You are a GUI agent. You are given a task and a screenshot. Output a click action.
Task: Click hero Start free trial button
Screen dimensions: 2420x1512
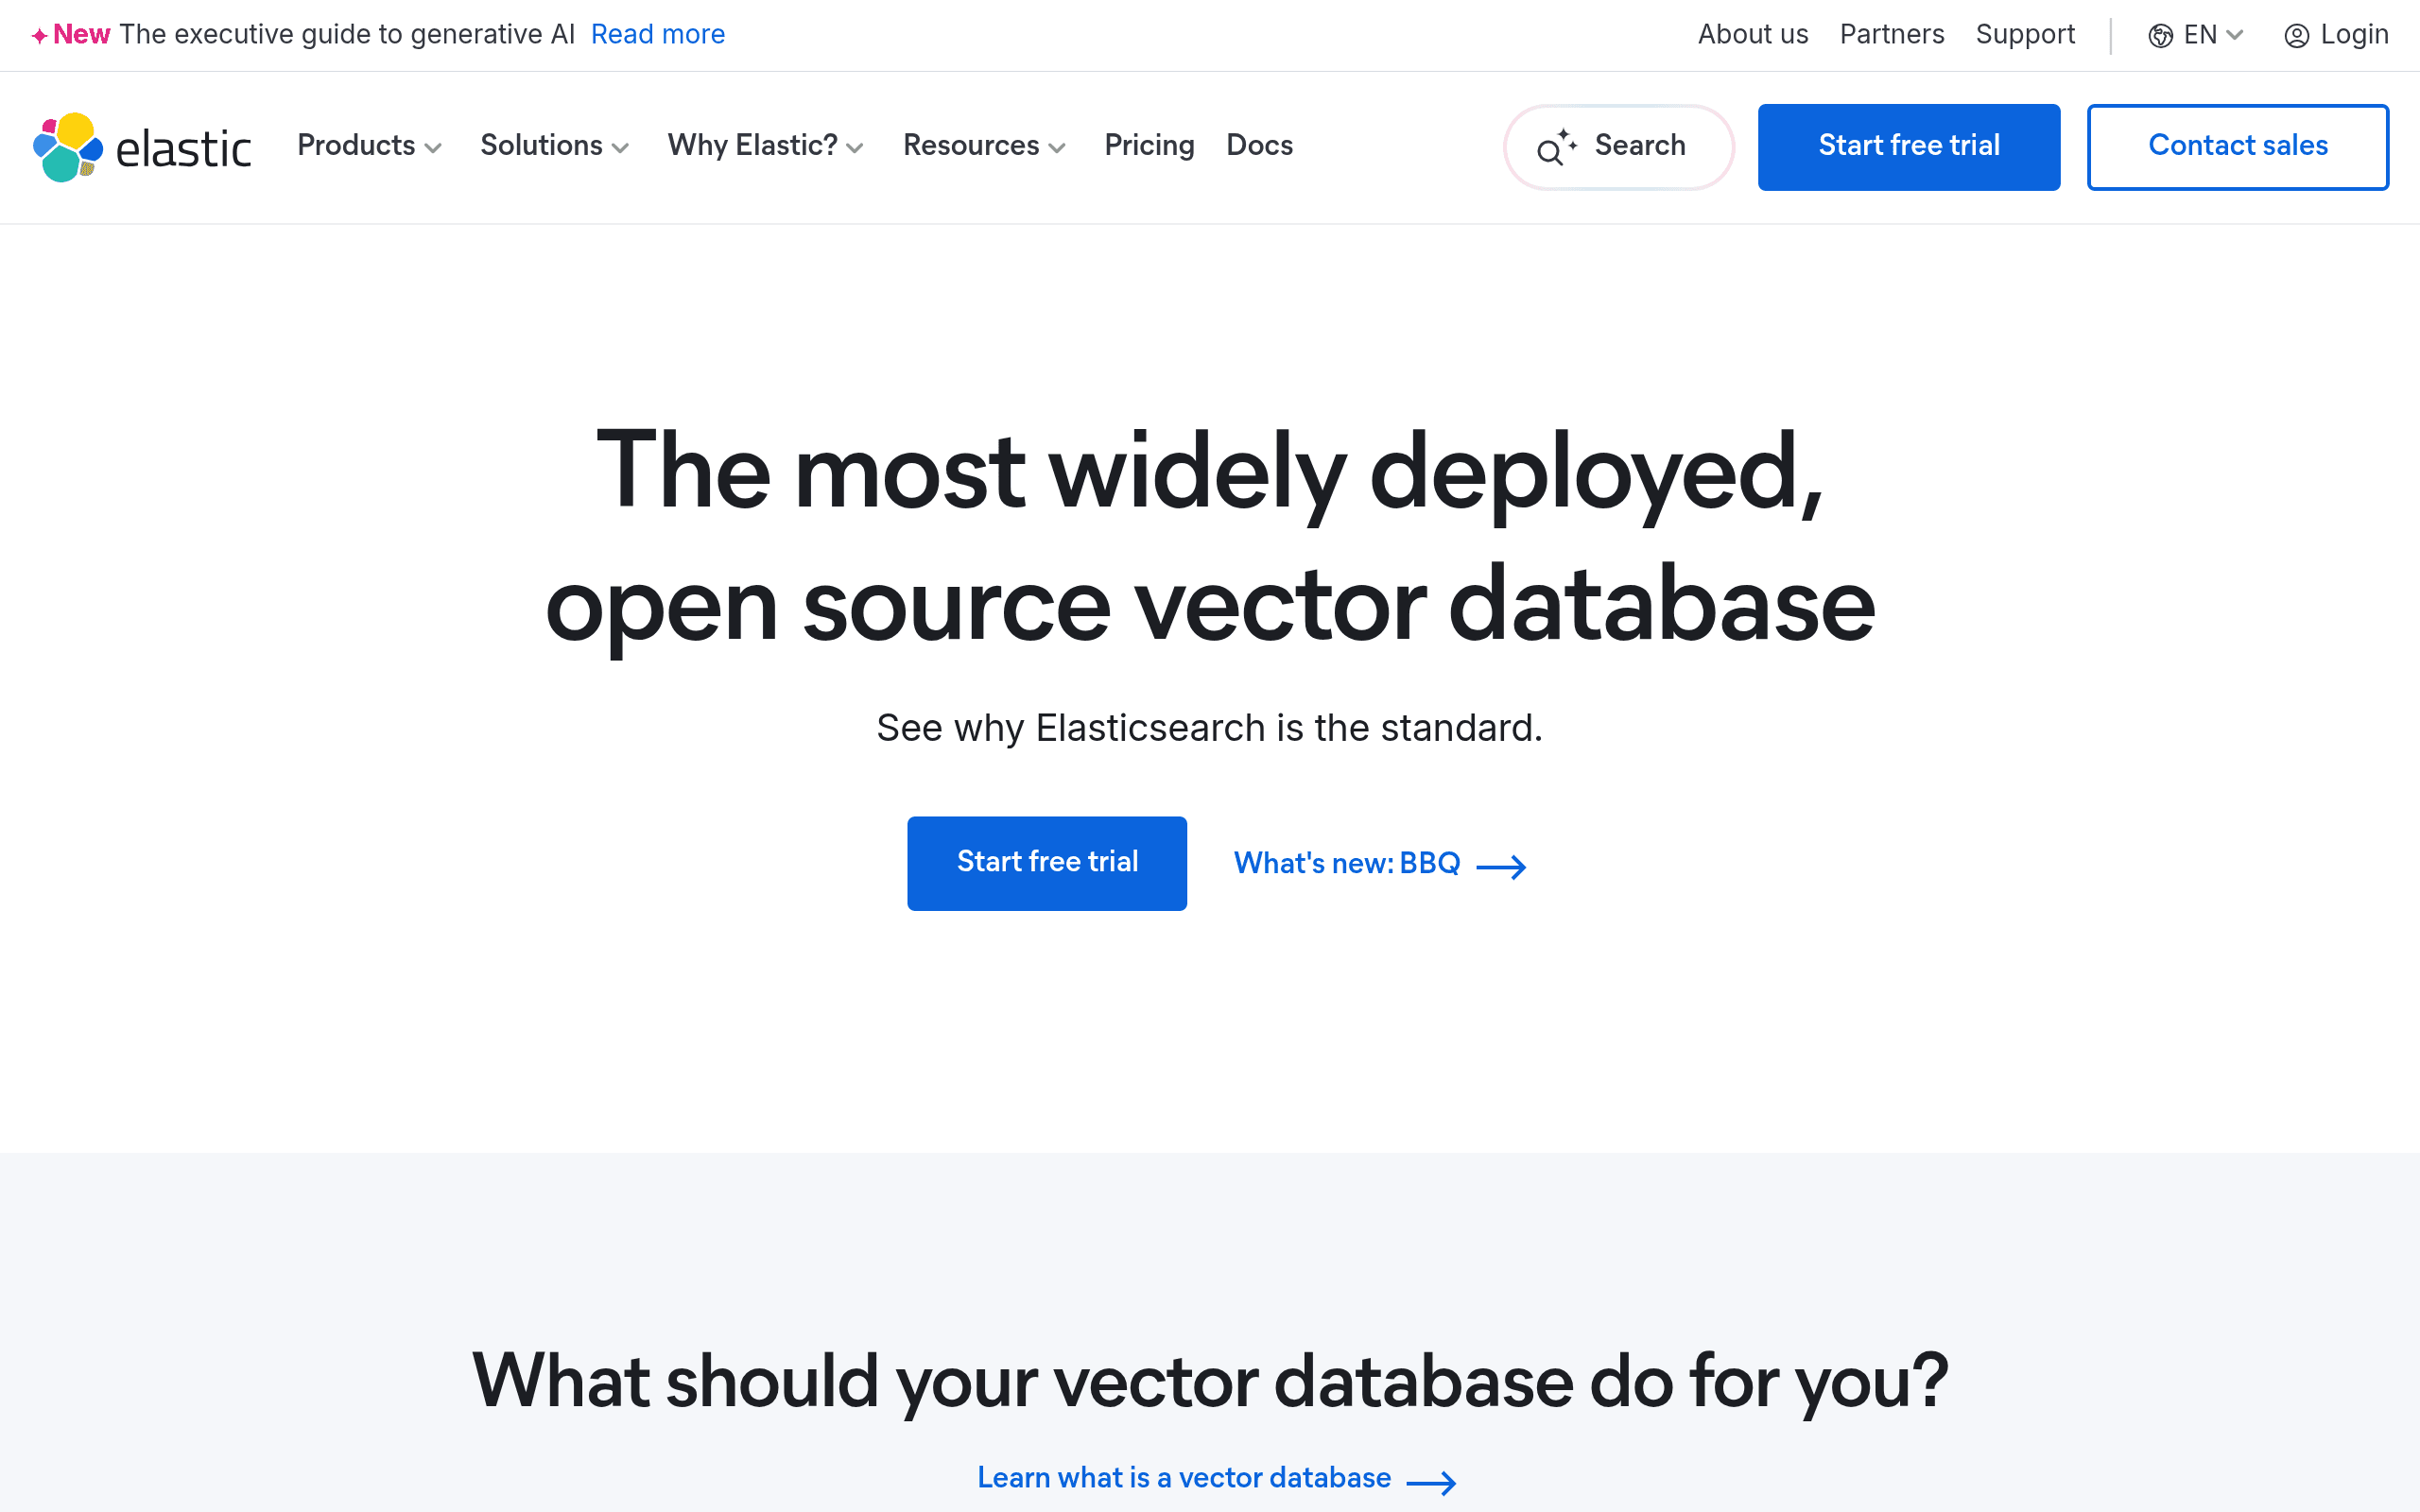(1047, 863)
